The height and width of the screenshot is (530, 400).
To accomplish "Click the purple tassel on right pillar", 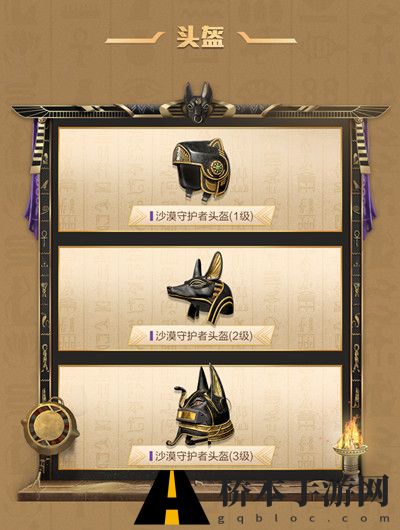I will tap(368, 179).
